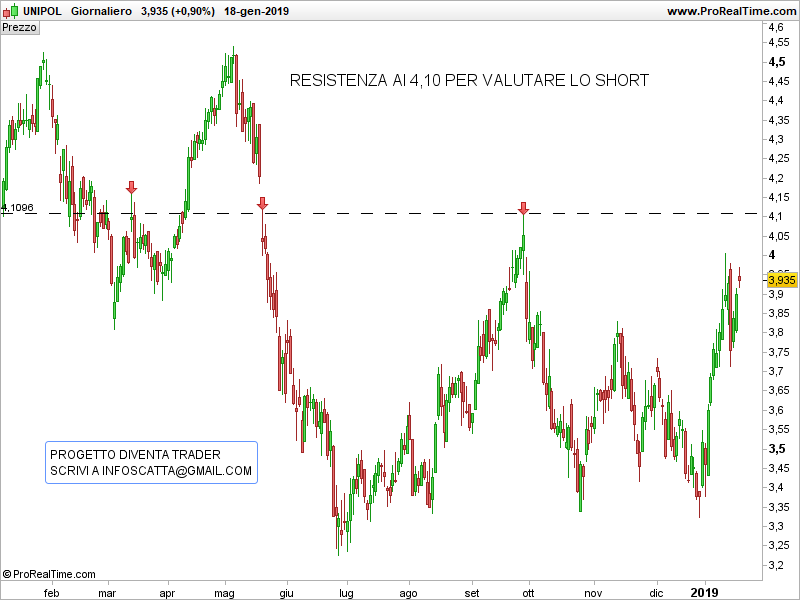This screenshot has width=800, height=600.
Task: Click the 18-gen-2019 date in header
Action: (x=259, y=11)
